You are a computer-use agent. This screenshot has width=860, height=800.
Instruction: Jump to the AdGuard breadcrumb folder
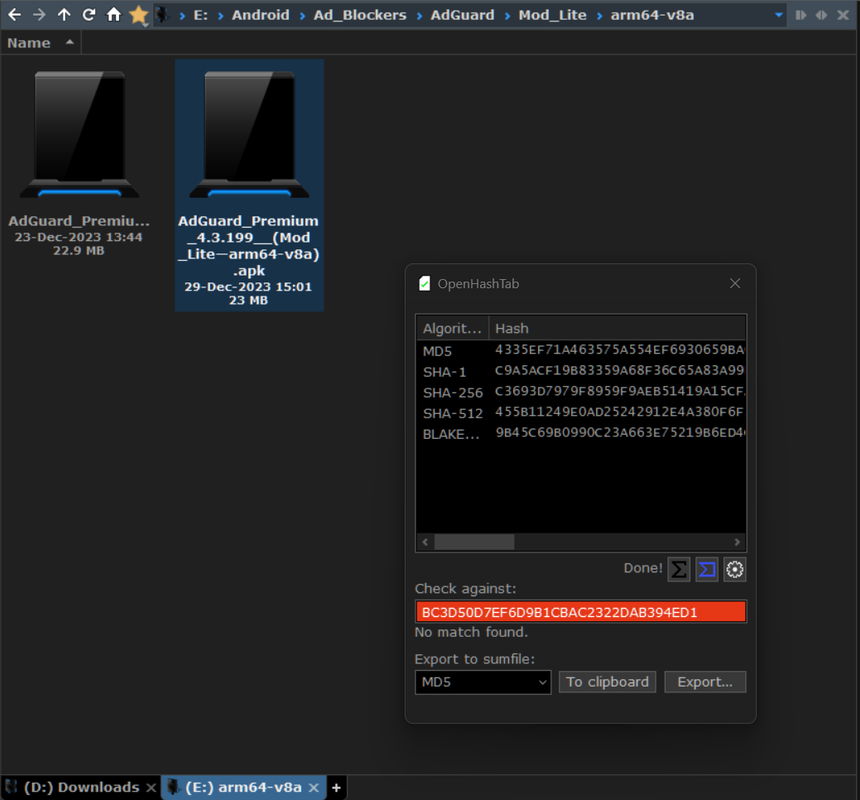462,15
